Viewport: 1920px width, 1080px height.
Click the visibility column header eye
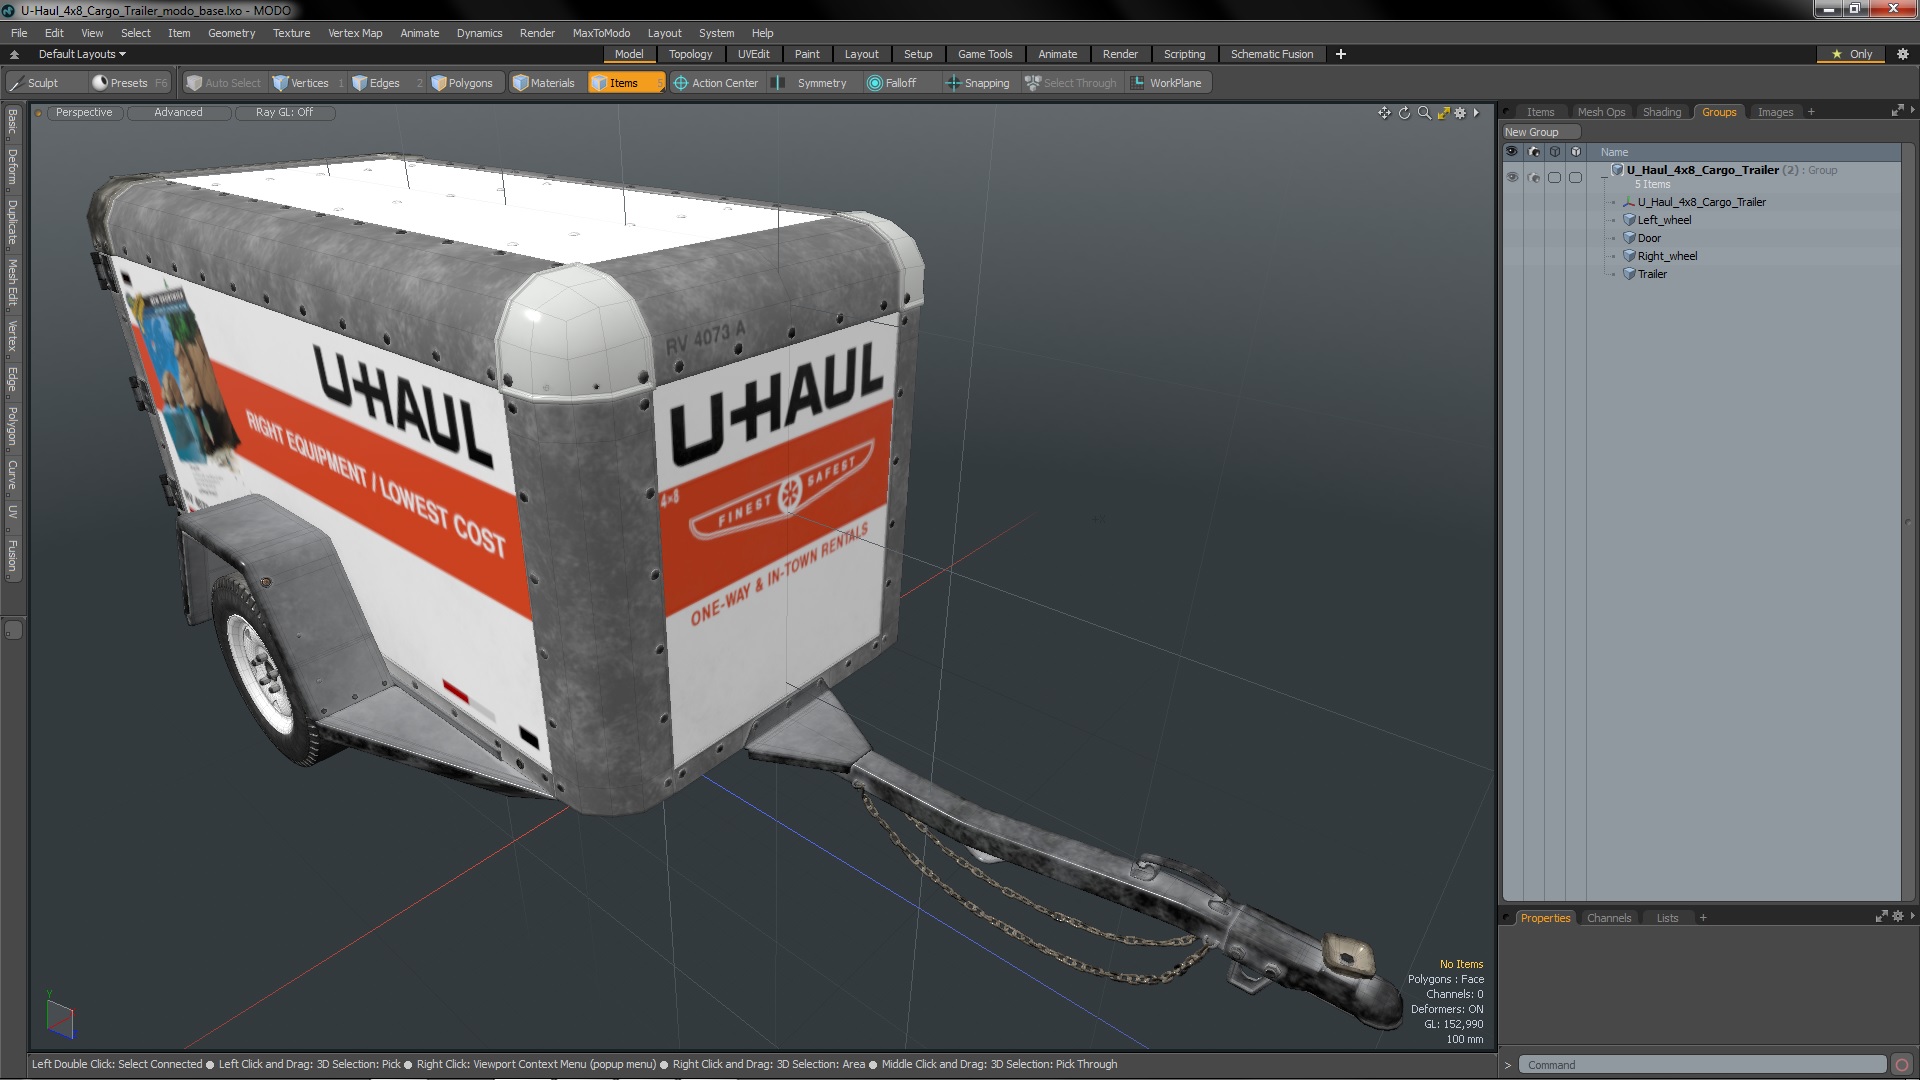point(1512,152)
